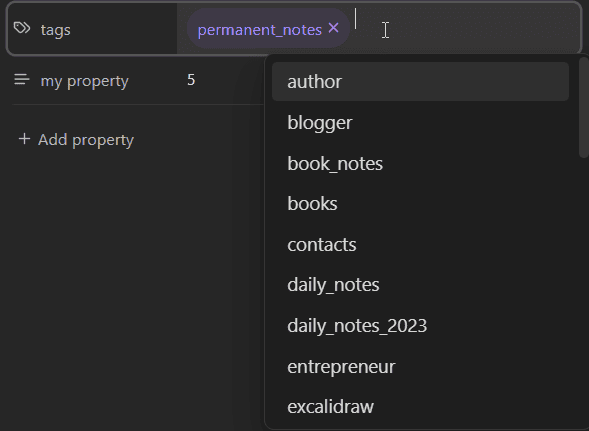Click the text icon beside my property
The height and width of the screenshot is (431, 589).
point(22,79)
